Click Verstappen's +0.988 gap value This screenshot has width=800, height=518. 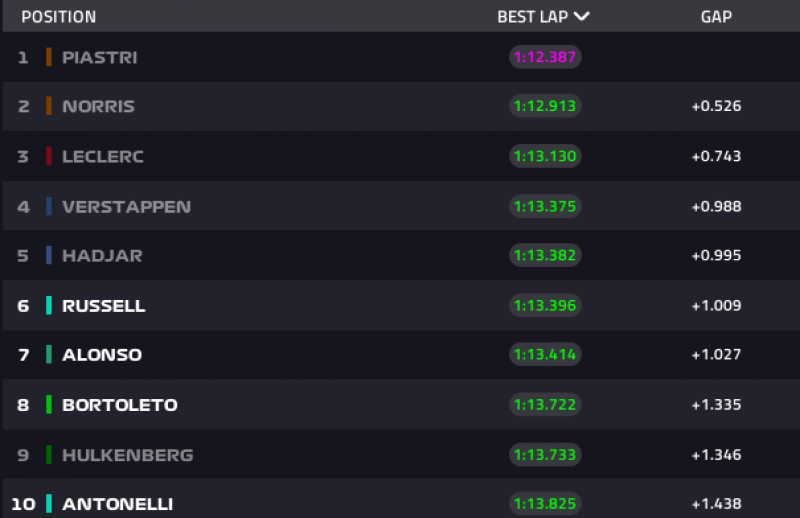[x=716, y=206]
